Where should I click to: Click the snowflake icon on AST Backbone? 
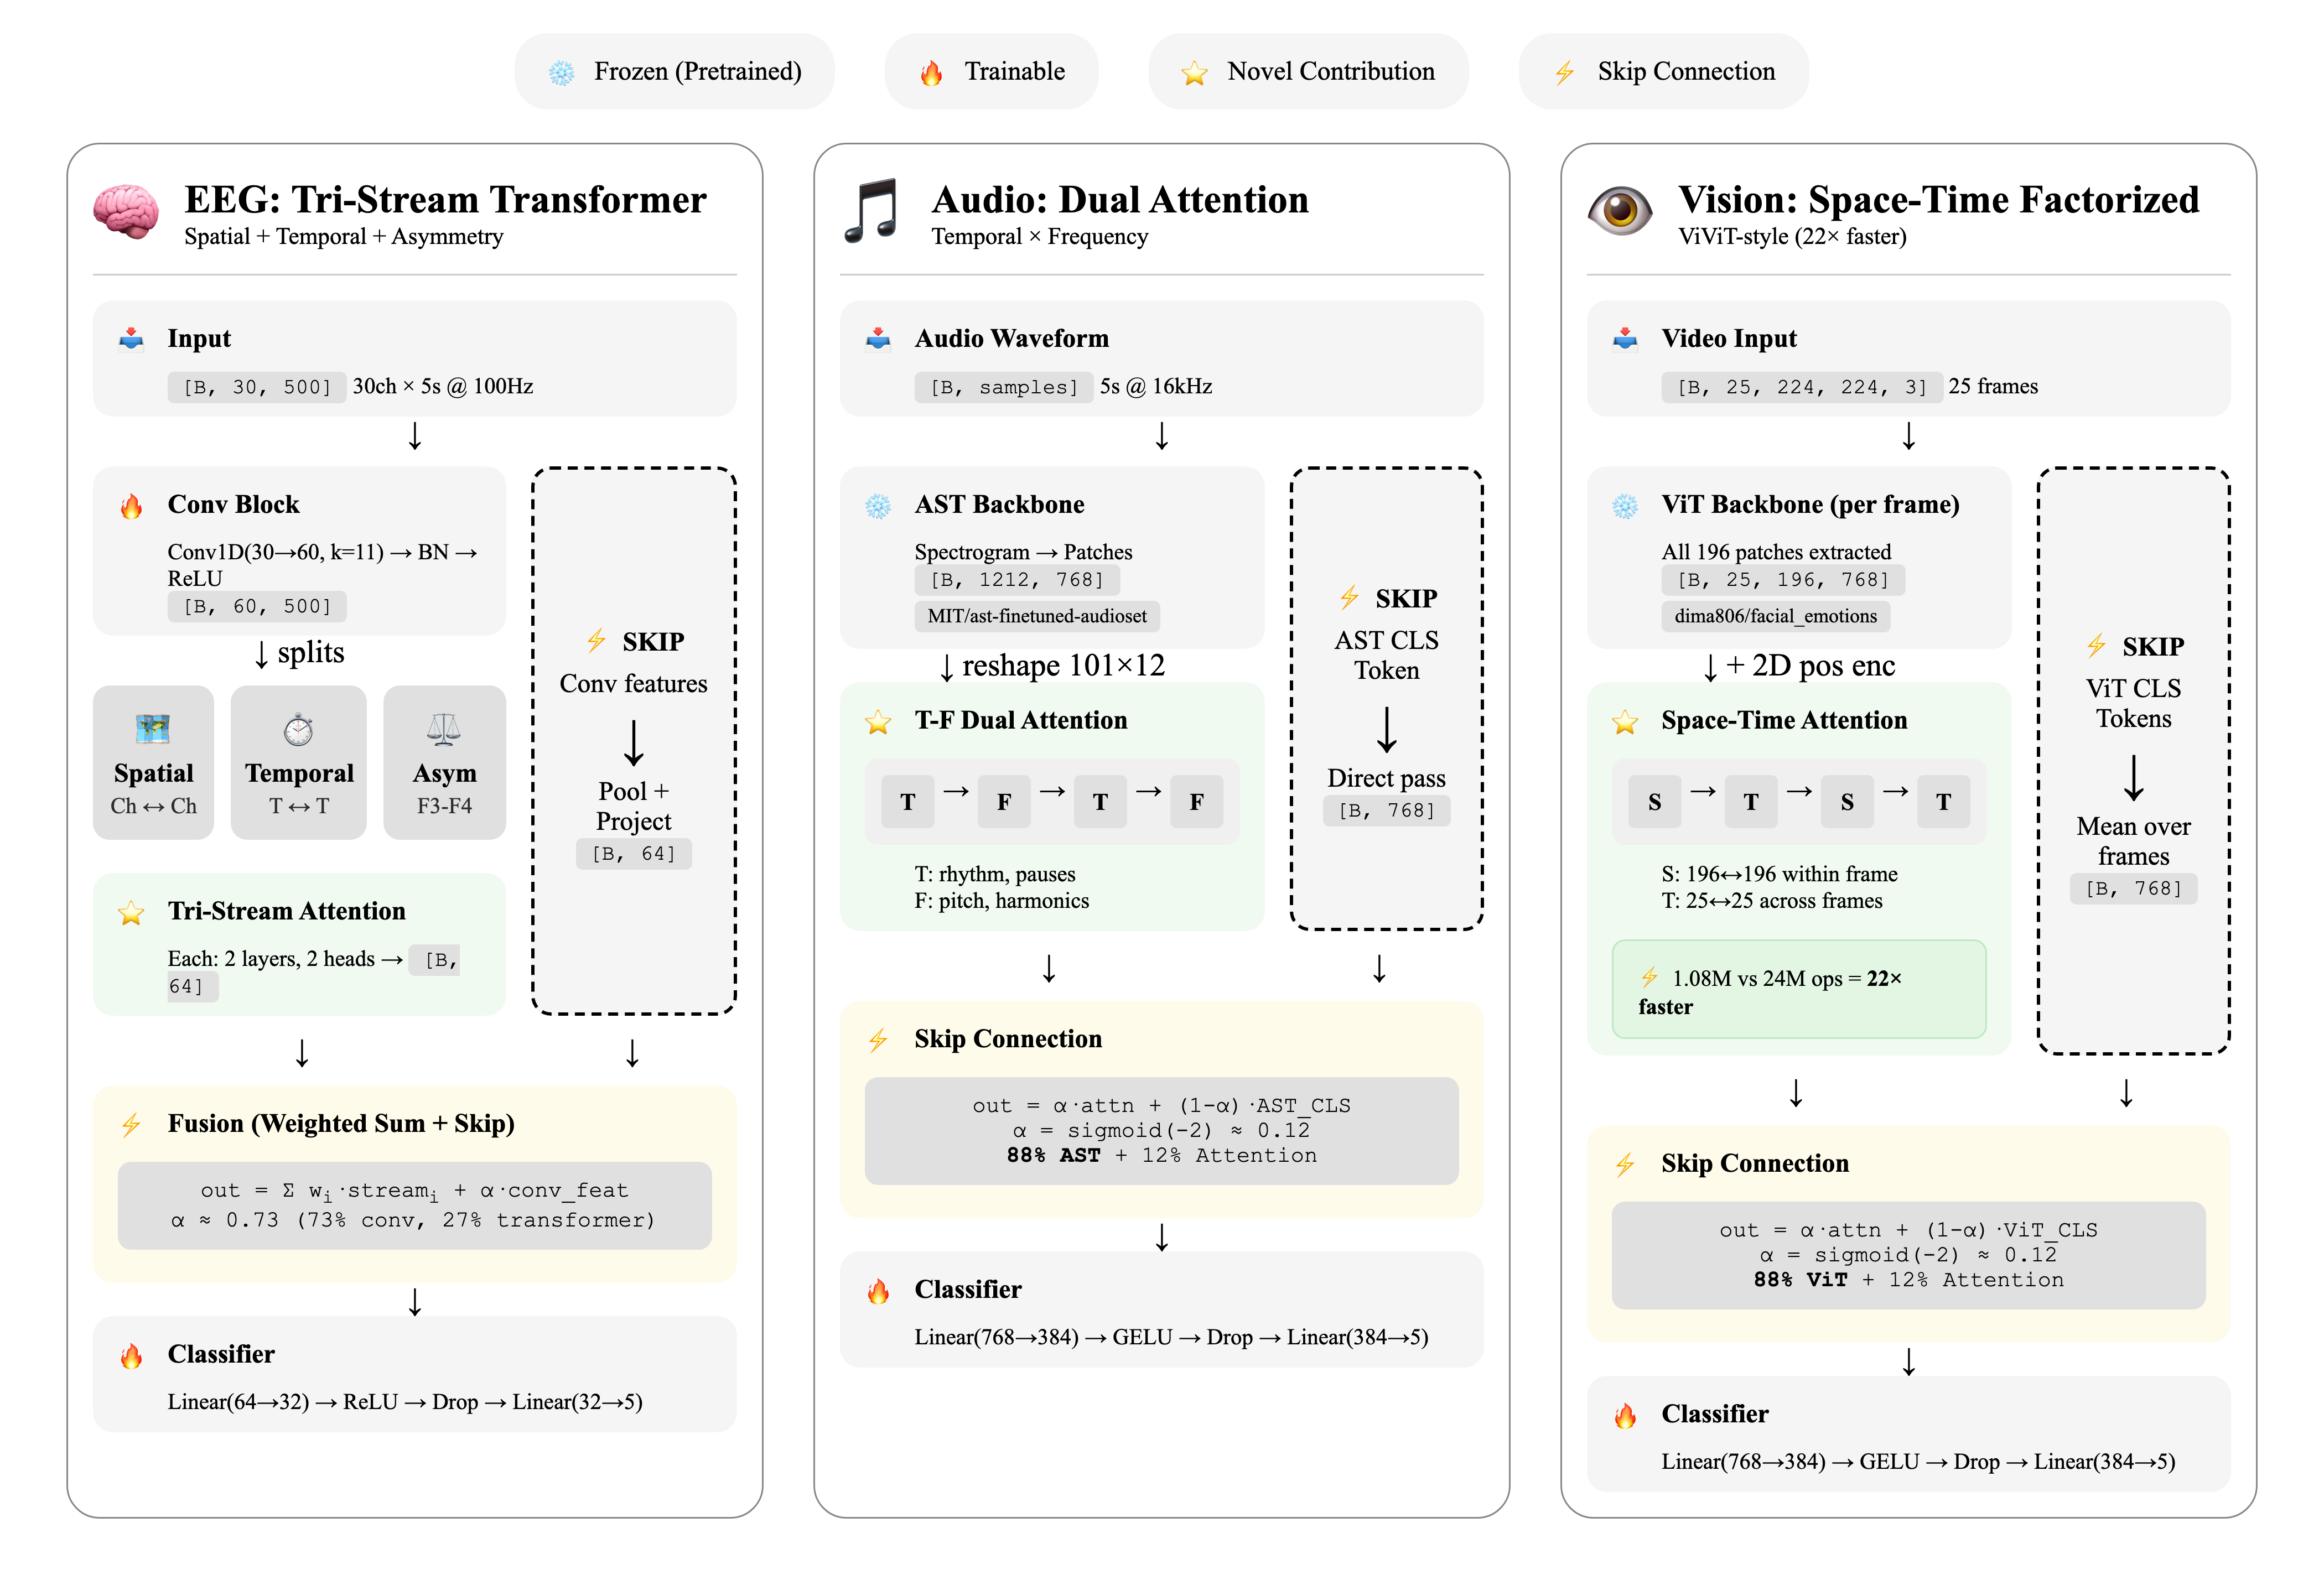pyautogui.click(x=878, y=506)
